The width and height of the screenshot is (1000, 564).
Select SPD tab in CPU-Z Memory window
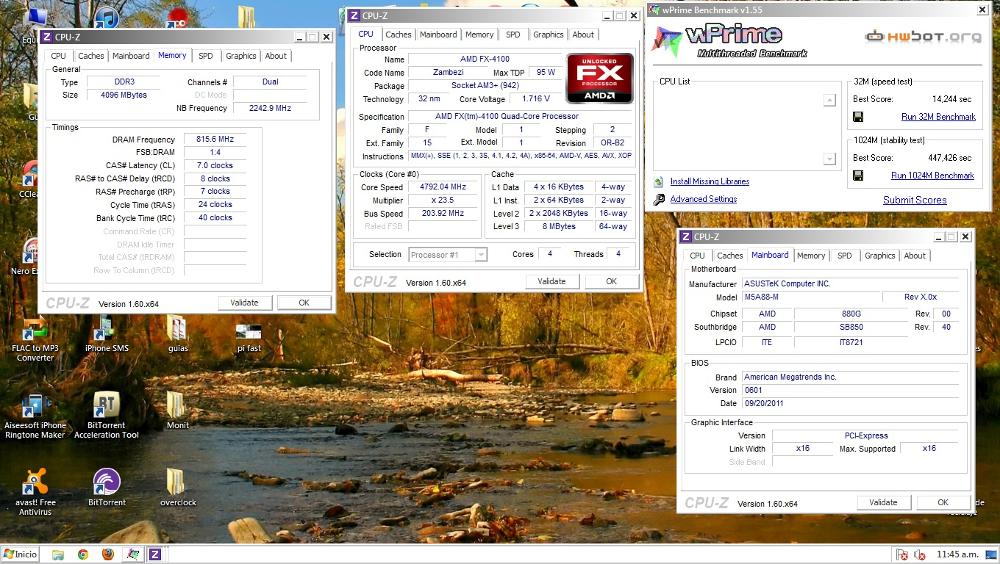205,56
